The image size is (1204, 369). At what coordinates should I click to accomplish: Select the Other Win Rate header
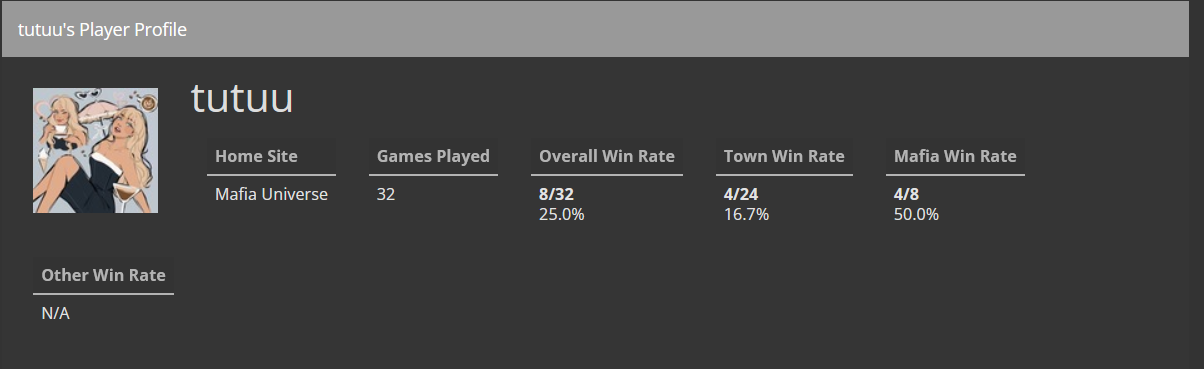104,275
